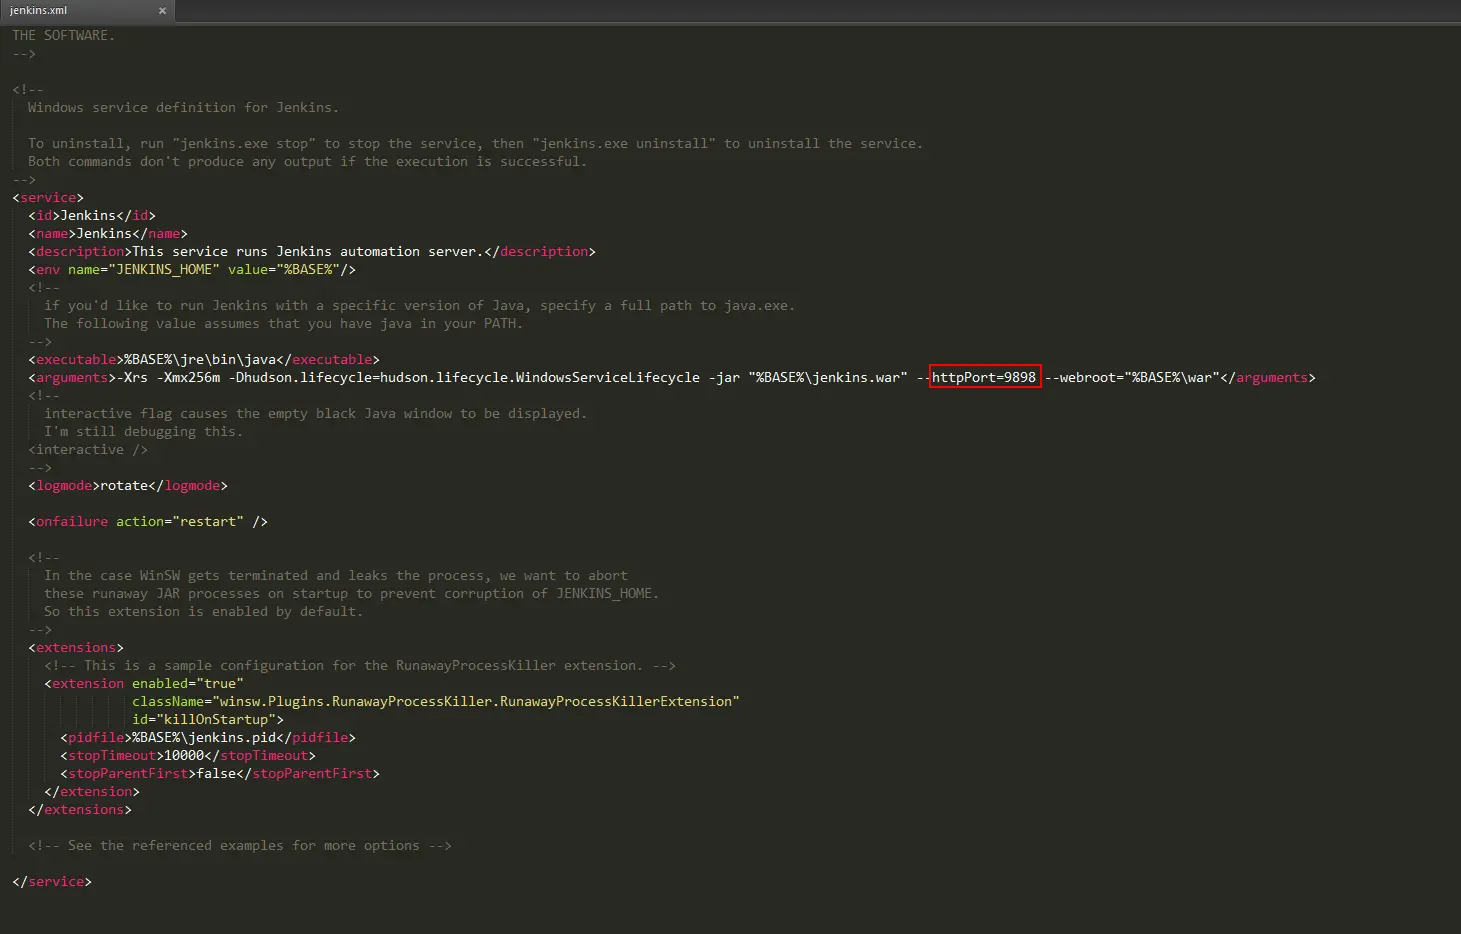The height and width of the screenshot is (934, 1461).
Task: Click the opening <extensions> tag
Action: (x=76, y=647)
